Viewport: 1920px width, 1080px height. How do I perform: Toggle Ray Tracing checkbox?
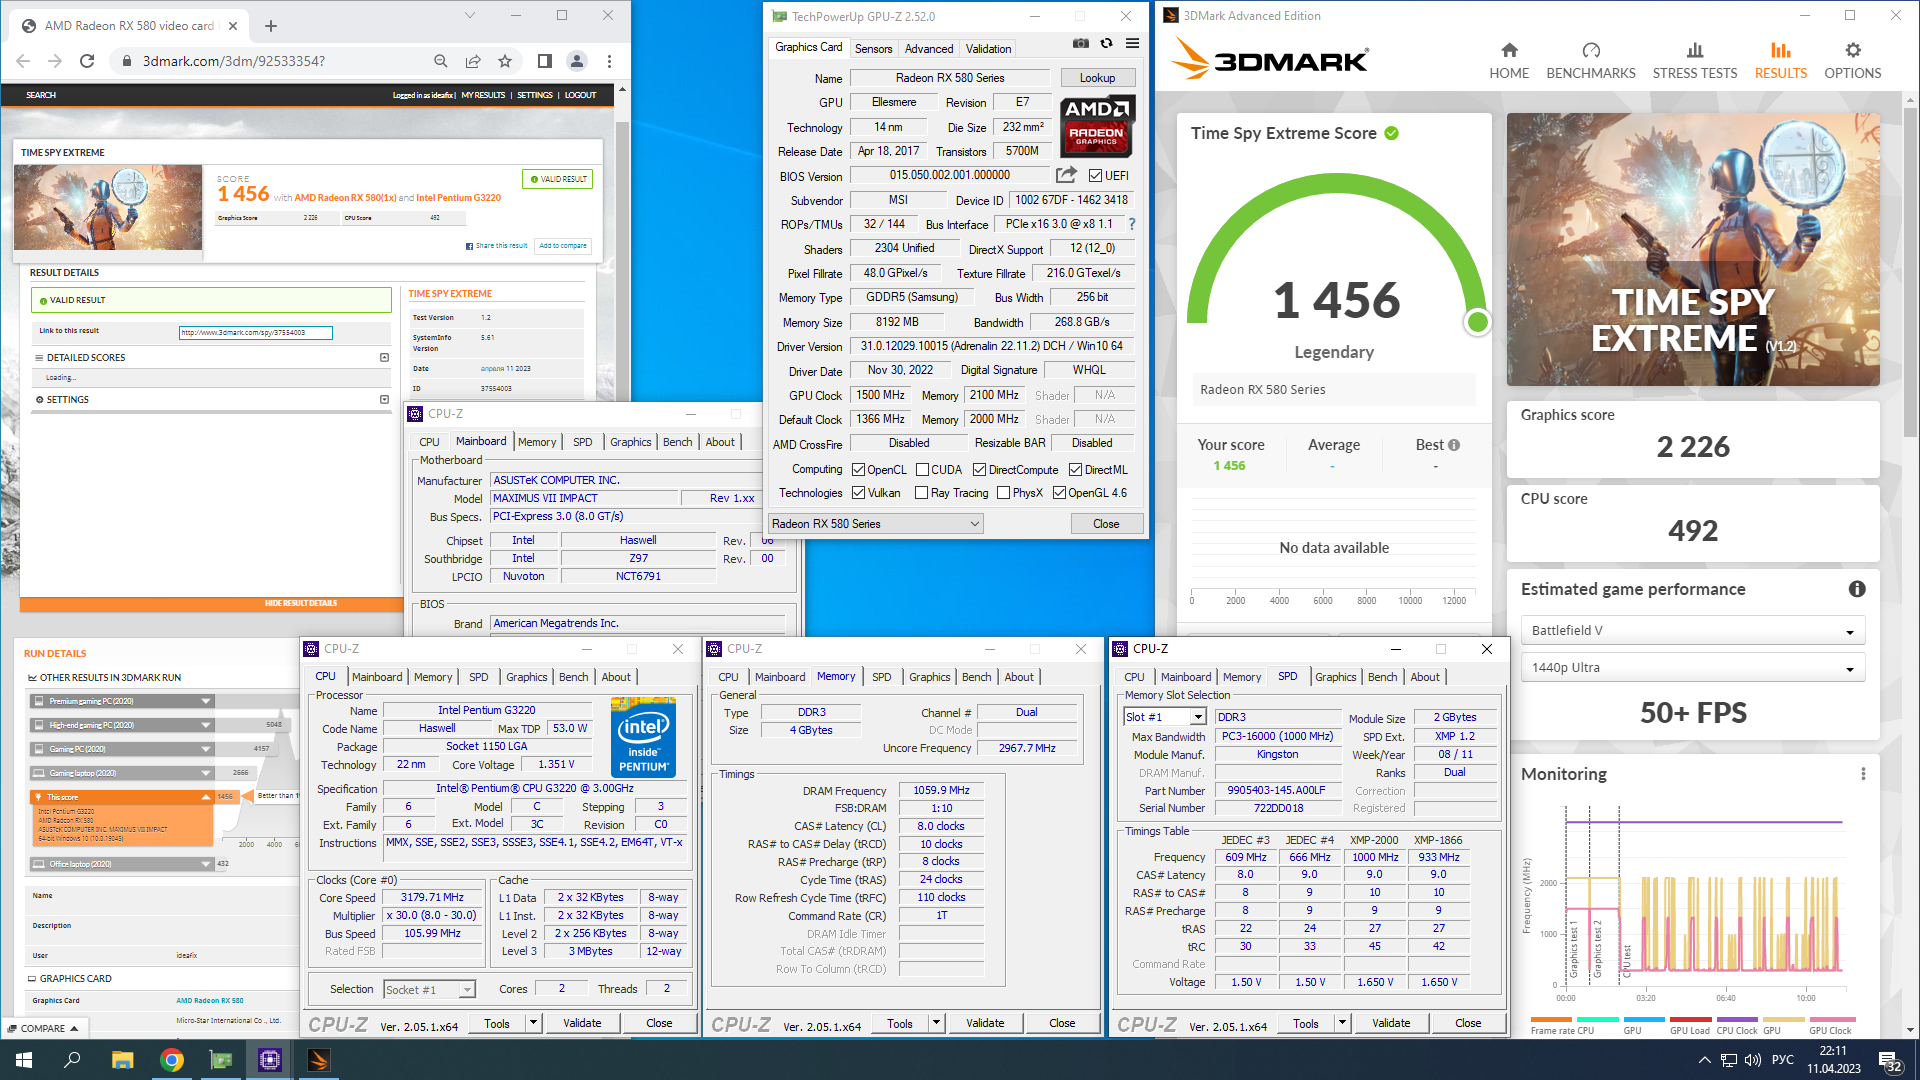click(x=922, y=493)
